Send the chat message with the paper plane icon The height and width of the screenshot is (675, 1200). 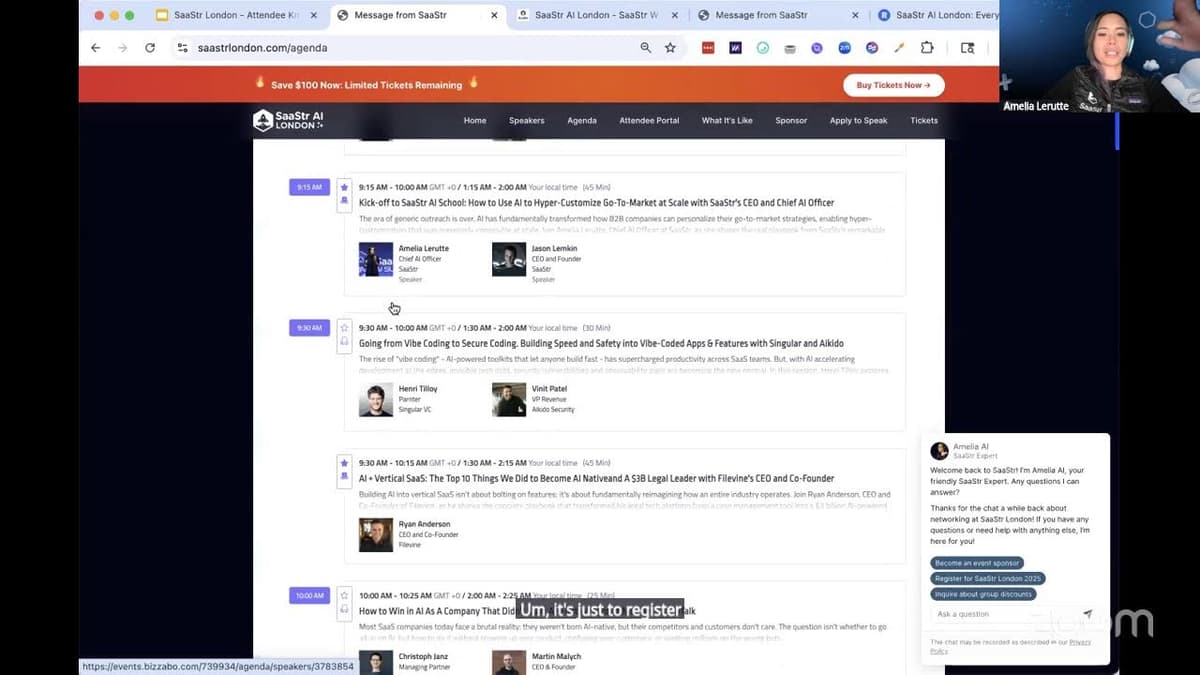point(1087,614)
